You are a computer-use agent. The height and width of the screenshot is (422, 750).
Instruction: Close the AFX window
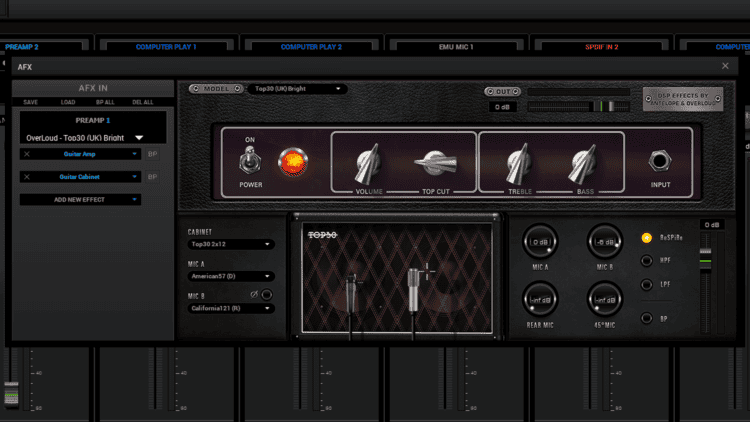725,66
